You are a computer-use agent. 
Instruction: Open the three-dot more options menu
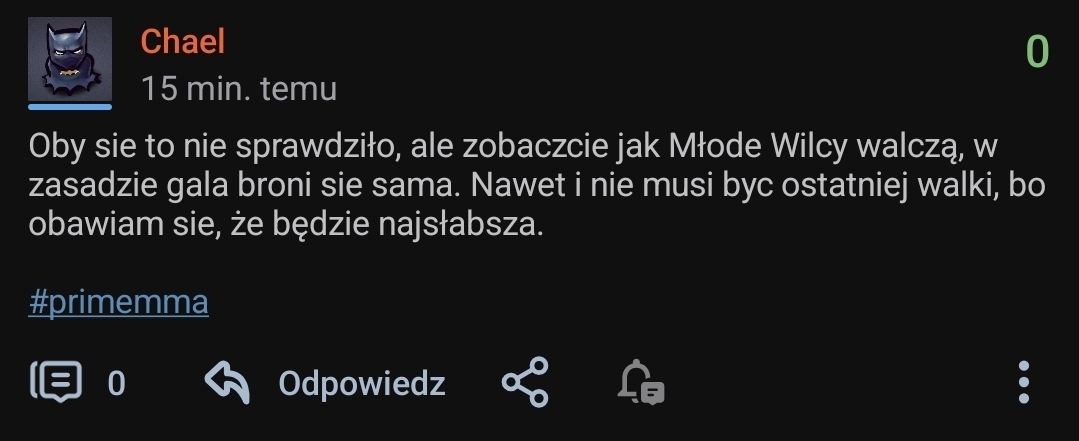(x=1024, y=382)
